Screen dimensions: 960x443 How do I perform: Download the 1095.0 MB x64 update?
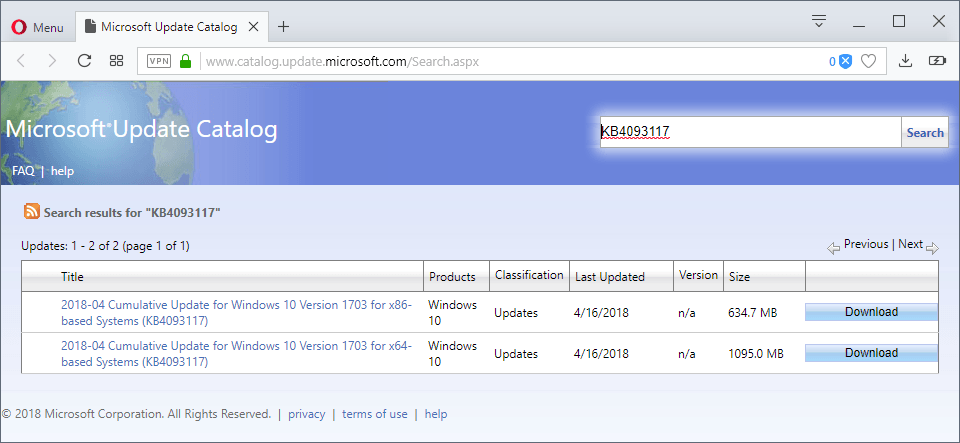[871, 353]
